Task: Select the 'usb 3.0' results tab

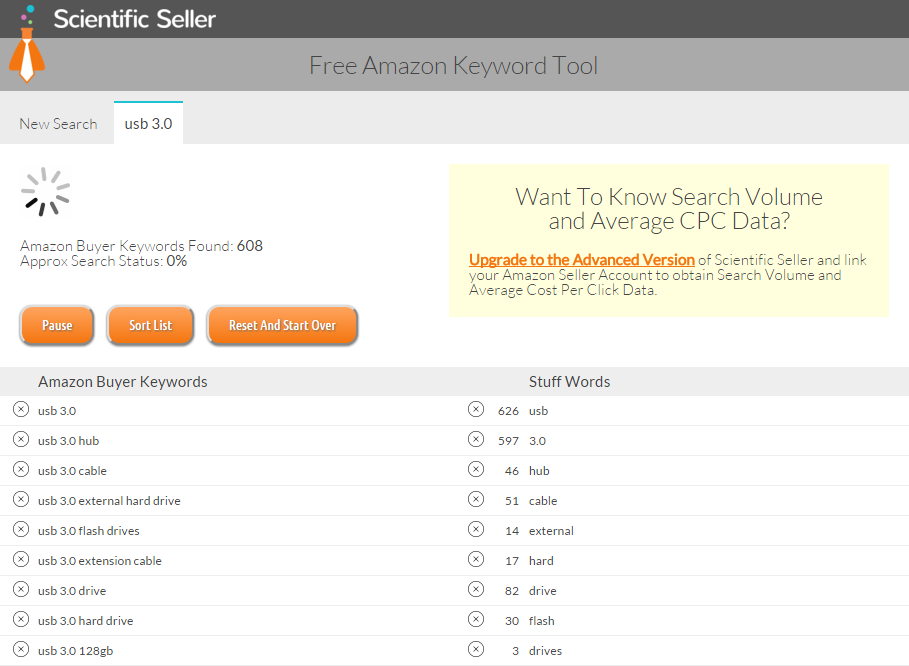Action: [x=148, y=124]
